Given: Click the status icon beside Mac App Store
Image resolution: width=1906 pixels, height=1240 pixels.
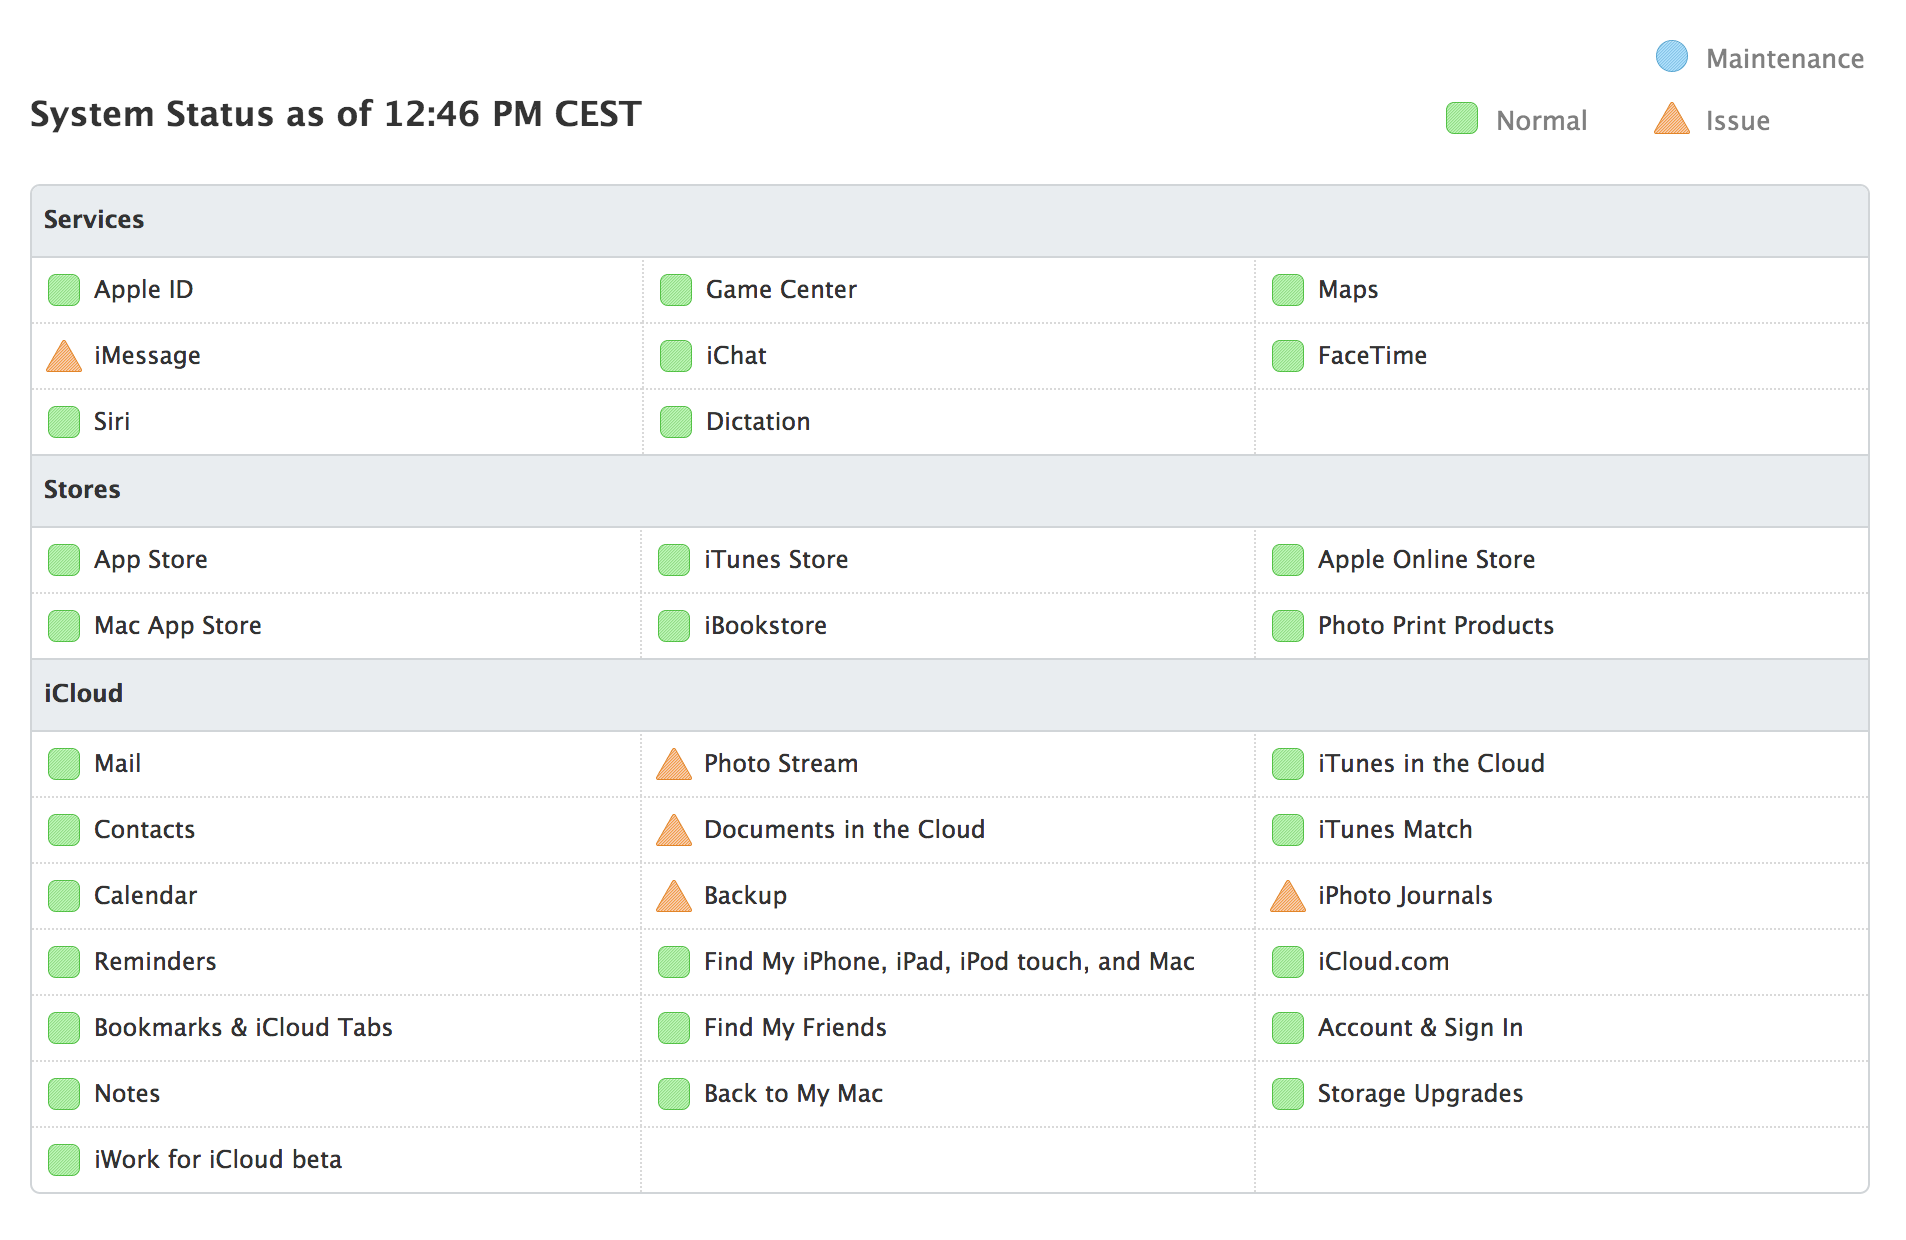Looking at the screenshot, I should [64, 626].
